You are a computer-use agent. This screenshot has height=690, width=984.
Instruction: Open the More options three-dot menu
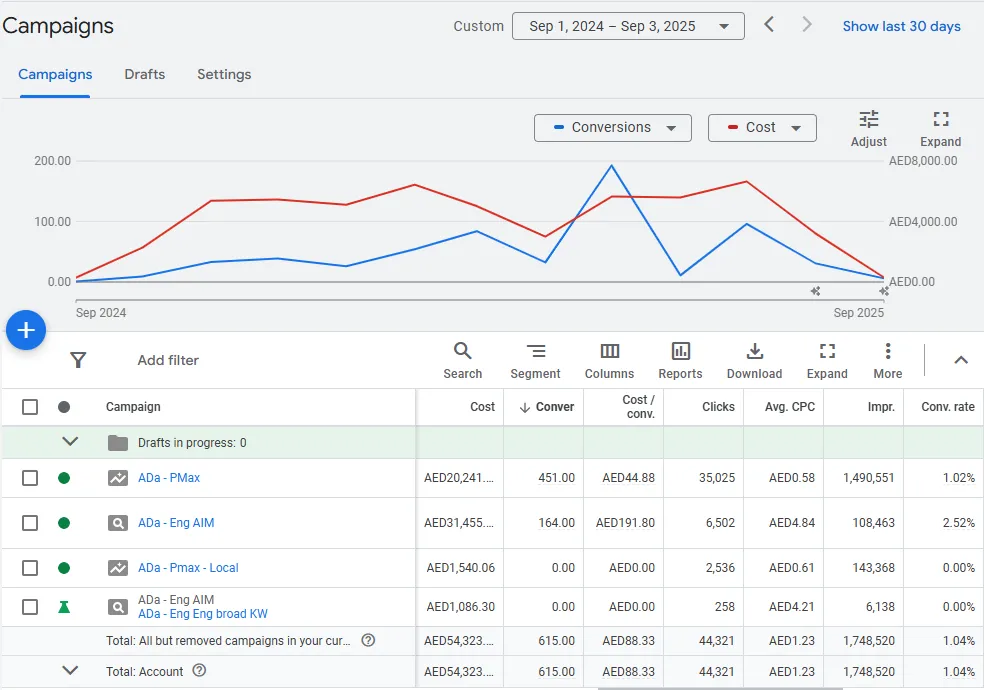(887, 360)
